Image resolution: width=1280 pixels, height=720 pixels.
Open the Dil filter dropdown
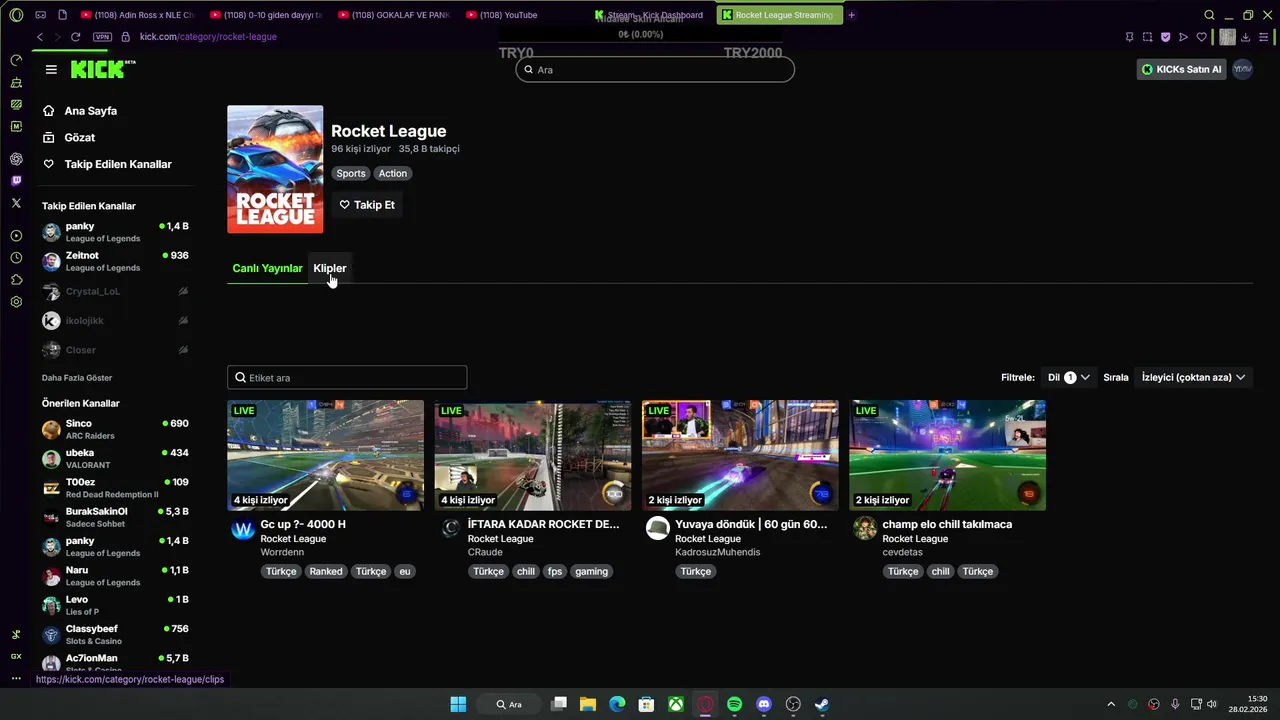1068,377
